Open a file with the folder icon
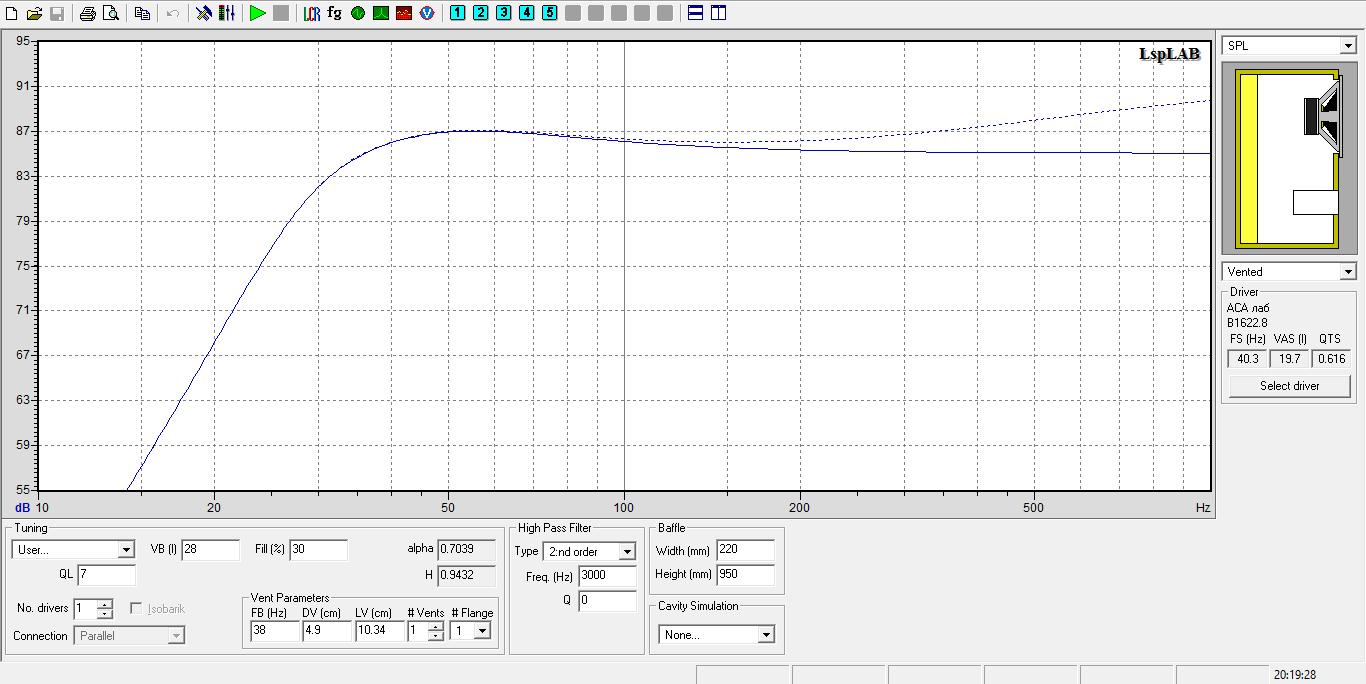Image resolution: width=1366 pixels, height=684 pixels. pyautogui.click(x=34, y=13)
